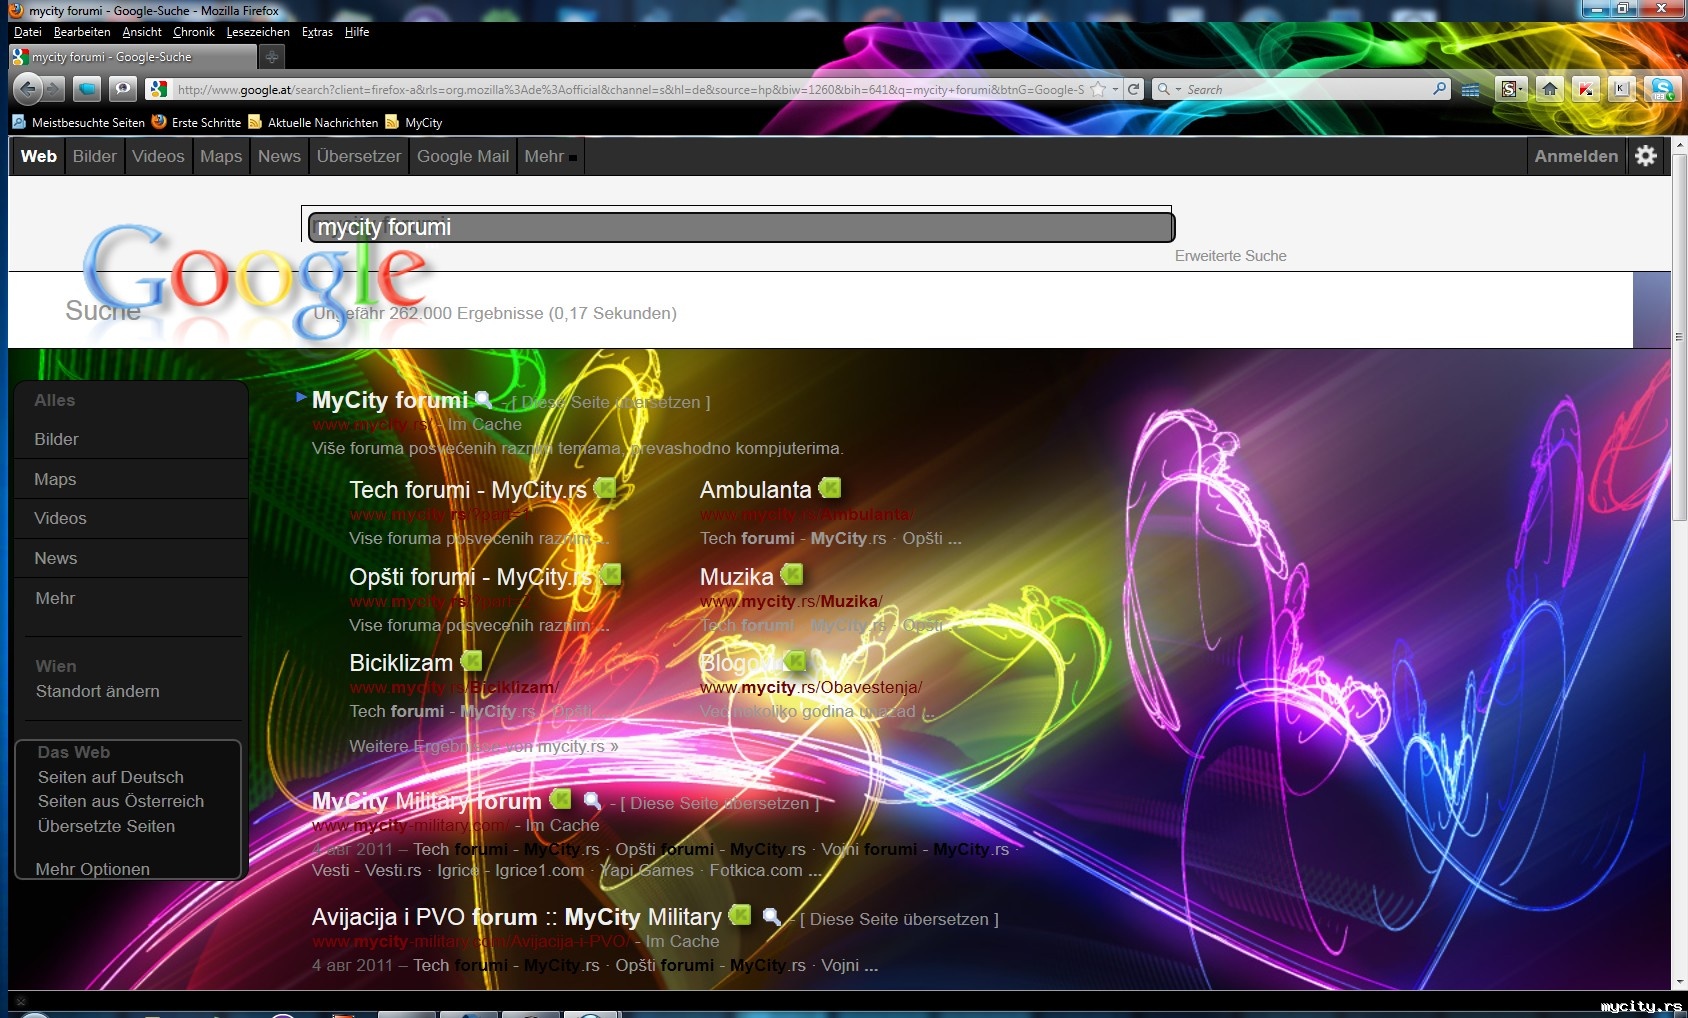Go to the home page icon
Viewport: 1688px width, 1018px height.
[1549, 89]
